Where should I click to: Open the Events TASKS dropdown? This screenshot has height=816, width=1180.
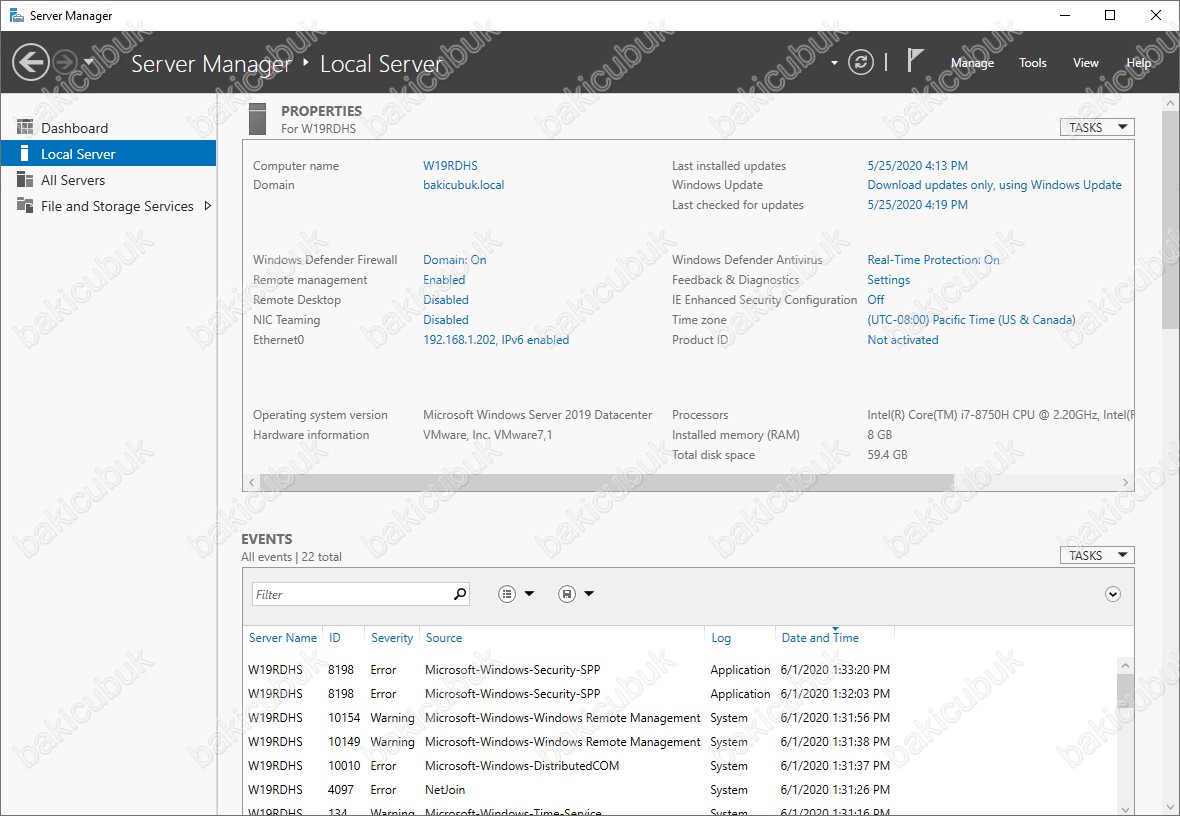(1096, 556)
